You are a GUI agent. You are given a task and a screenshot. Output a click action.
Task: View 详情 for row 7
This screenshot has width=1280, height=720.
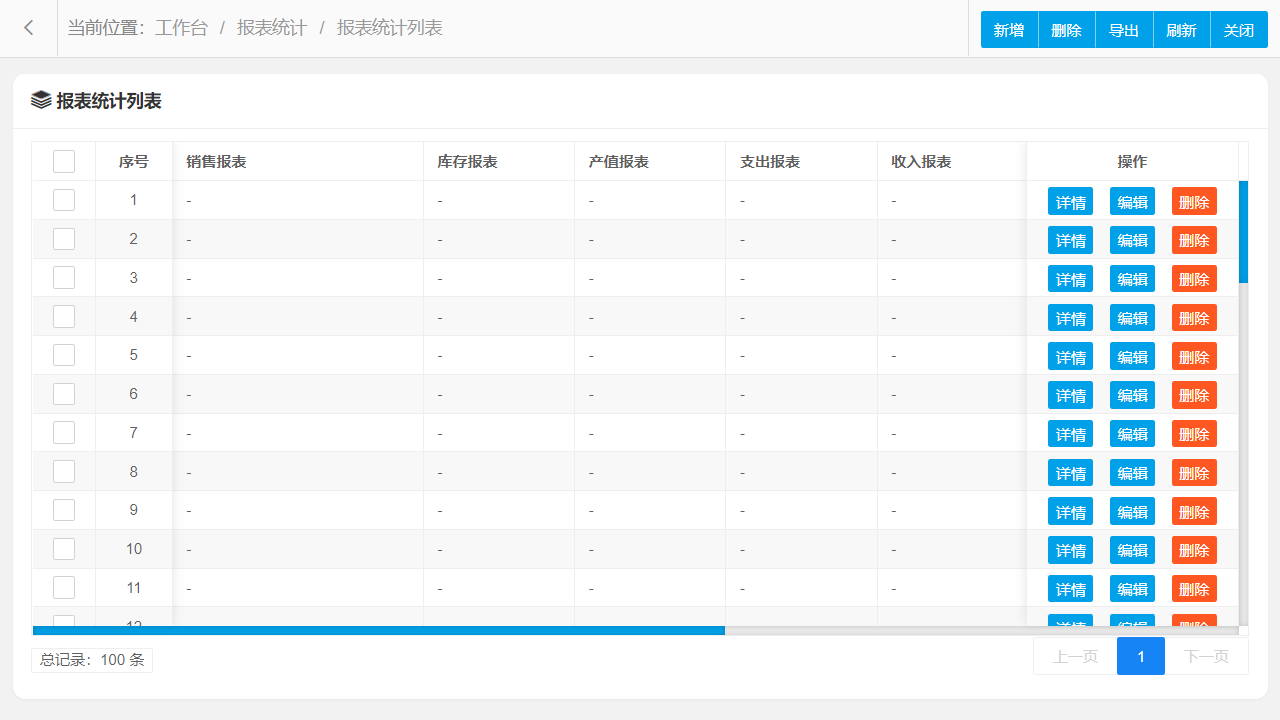click(1070, 433)
